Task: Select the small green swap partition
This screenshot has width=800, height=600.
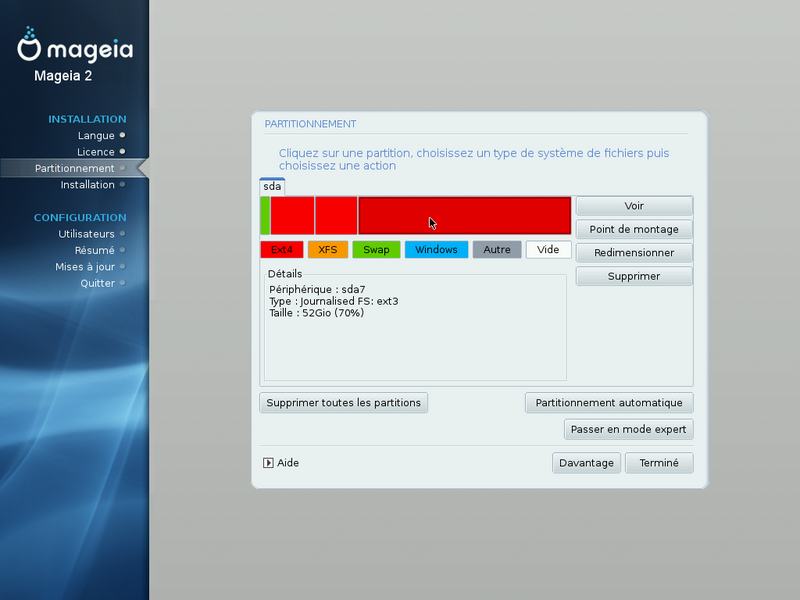Action: [265, 215]
